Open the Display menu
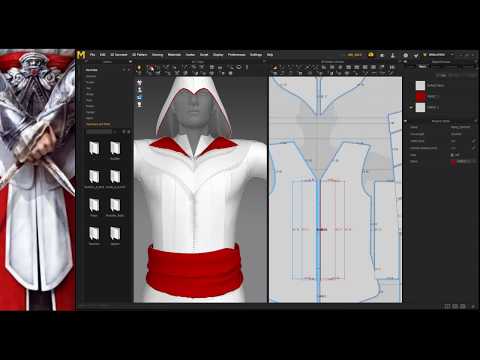This screenshot has height=360, width=480. pos(218,55)
